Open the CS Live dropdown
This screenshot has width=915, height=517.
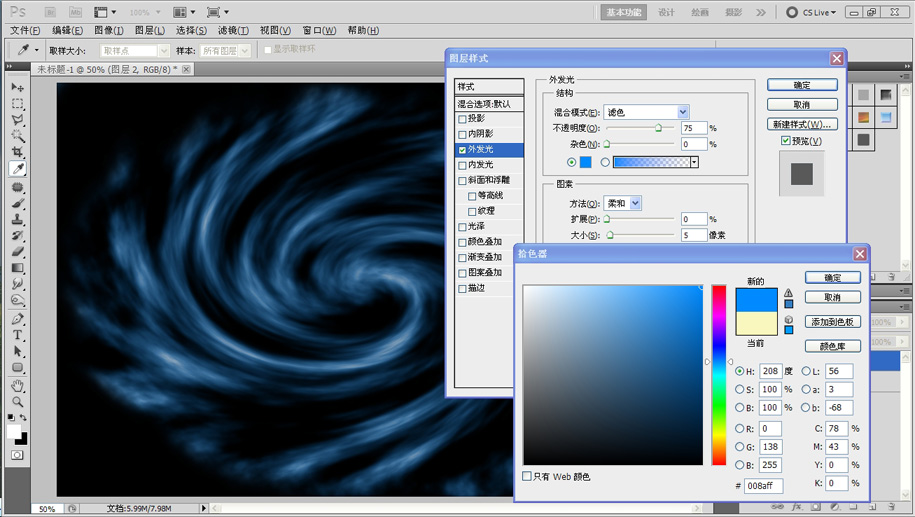pyautogui.click(x=812, y=12)
